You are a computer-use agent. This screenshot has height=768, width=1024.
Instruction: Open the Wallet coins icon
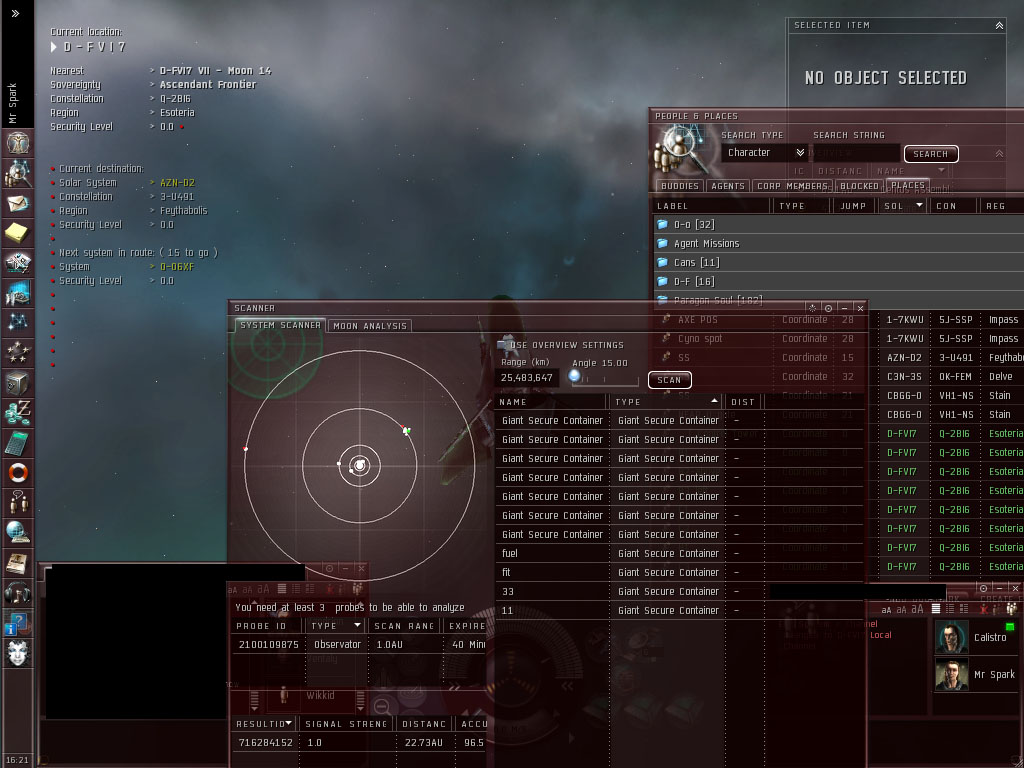[18, 413]
